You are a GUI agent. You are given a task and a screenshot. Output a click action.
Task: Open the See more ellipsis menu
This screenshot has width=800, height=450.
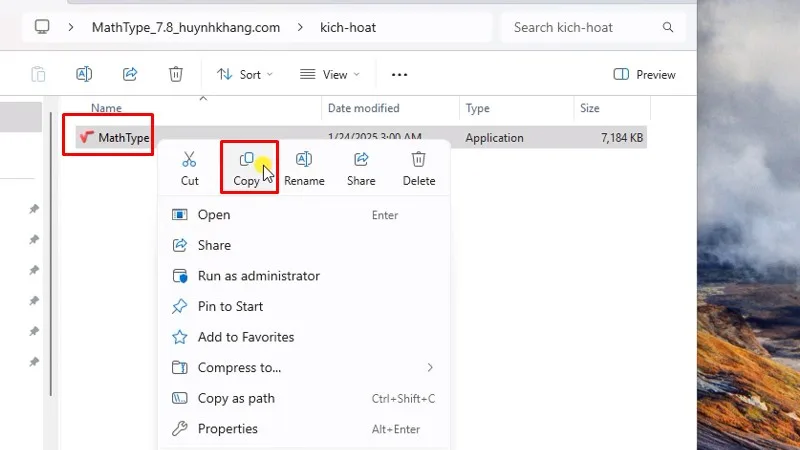point(399,74)
